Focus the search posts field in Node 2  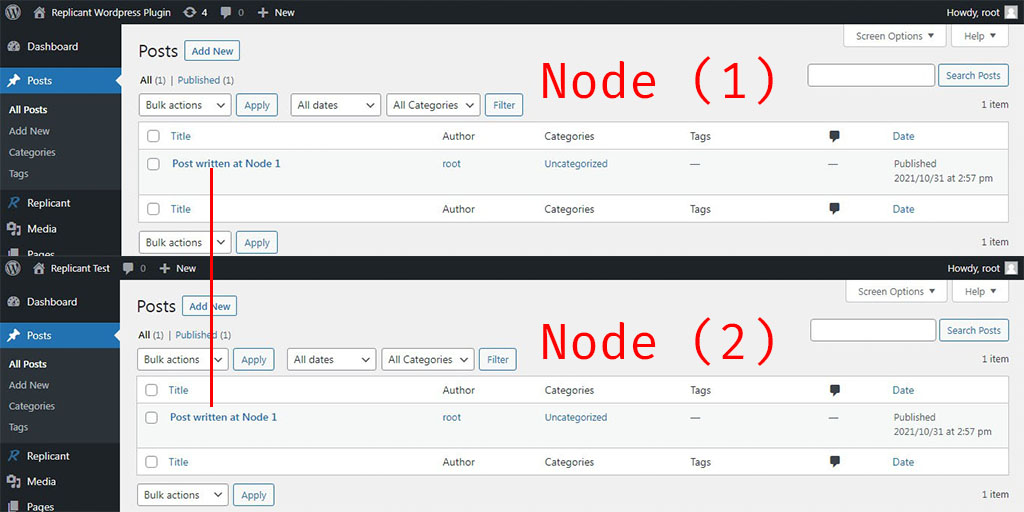click(x=873, y=330)
